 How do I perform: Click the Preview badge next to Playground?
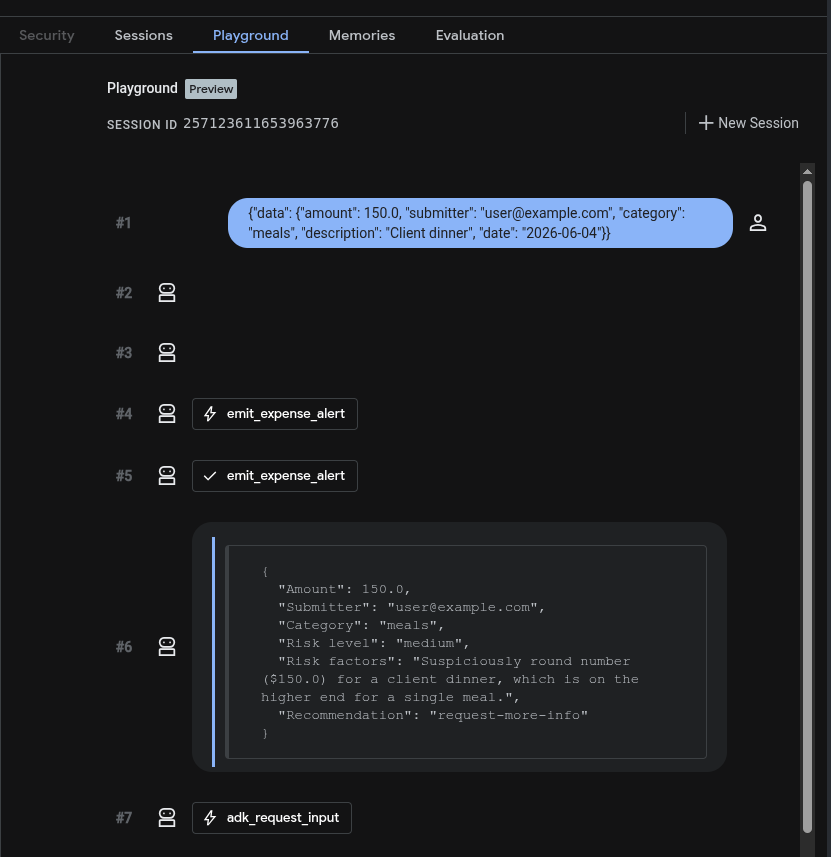210,89
